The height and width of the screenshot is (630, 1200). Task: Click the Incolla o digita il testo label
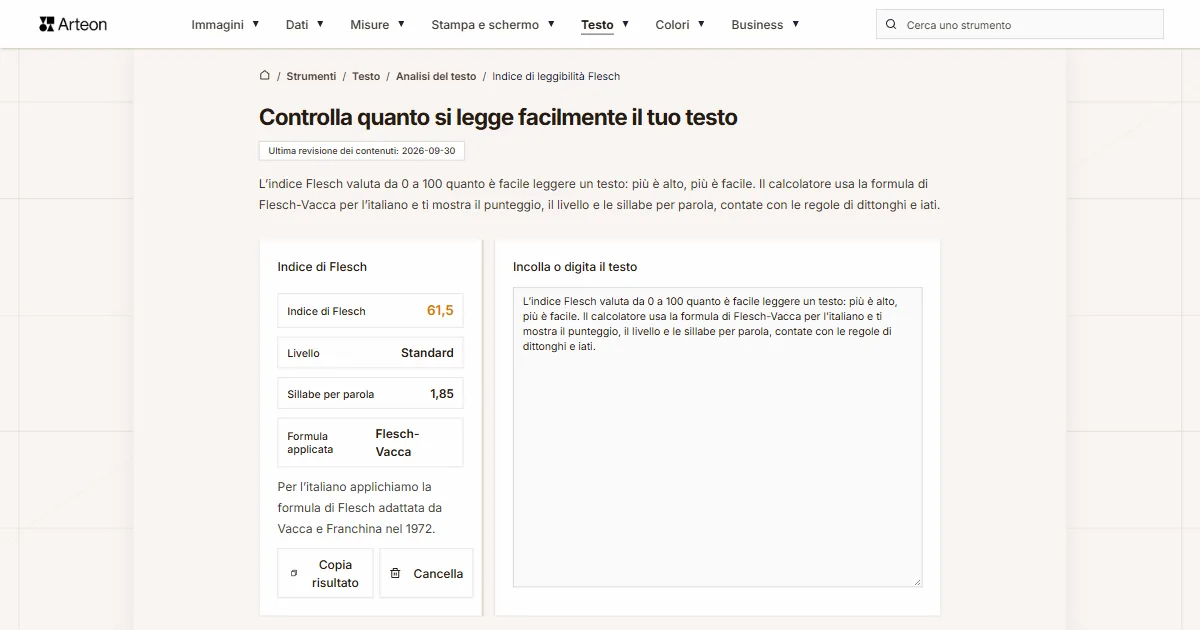point(575,267)
